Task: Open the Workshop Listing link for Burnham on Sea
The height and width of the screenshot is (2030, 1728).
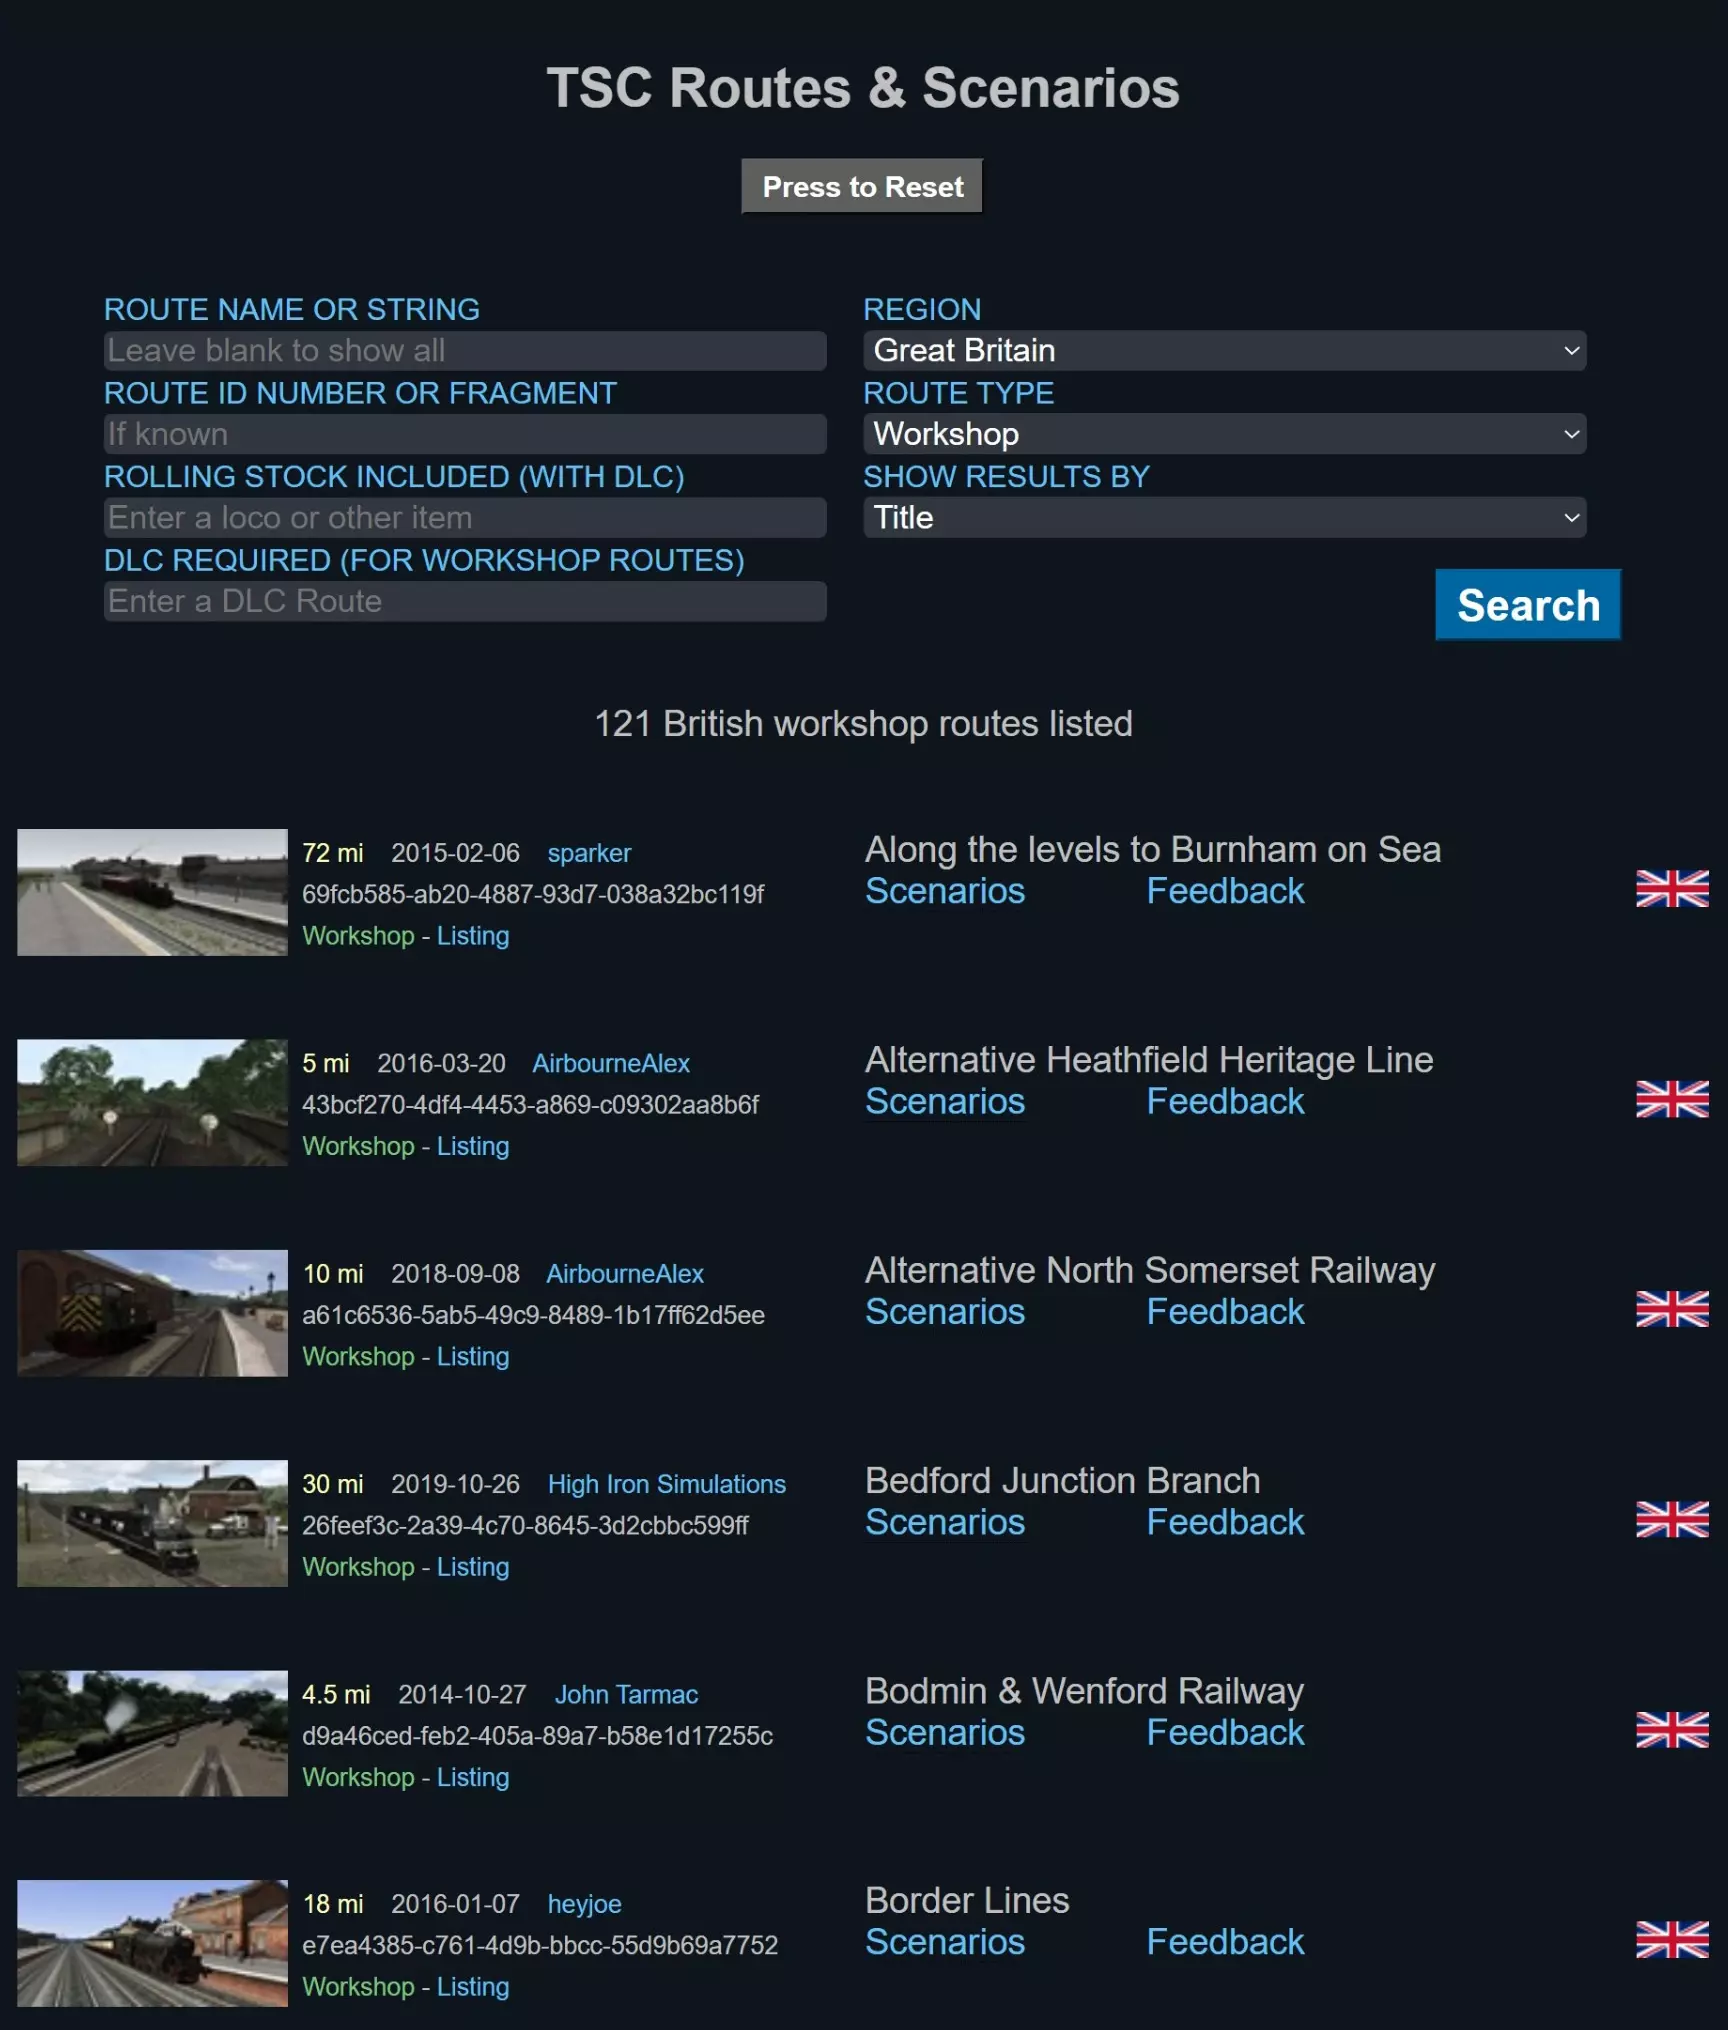Action: [x=473, y=936]
